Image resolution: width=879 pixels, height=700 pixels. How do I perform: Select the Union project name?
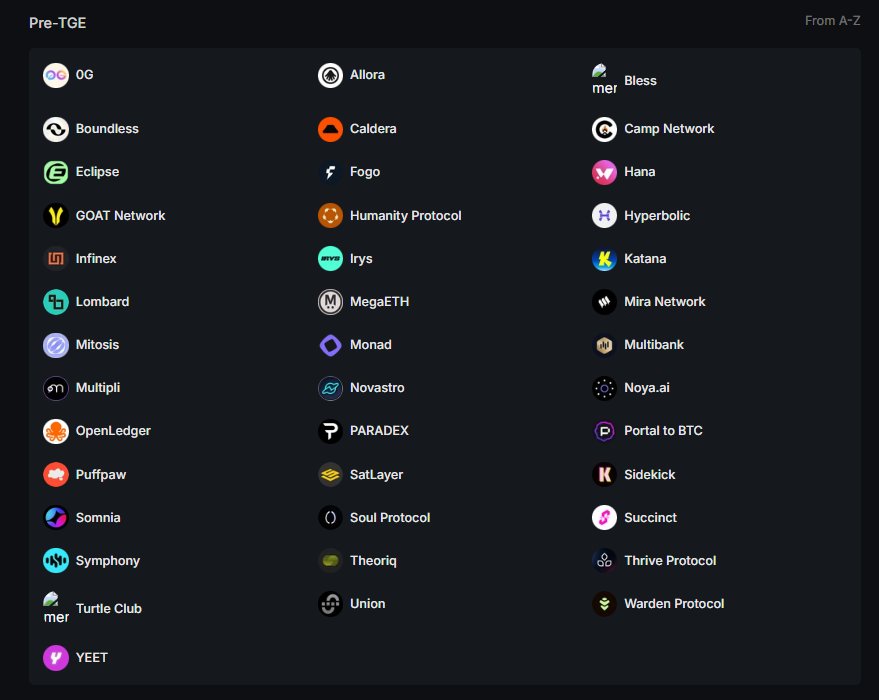(367, 604)
